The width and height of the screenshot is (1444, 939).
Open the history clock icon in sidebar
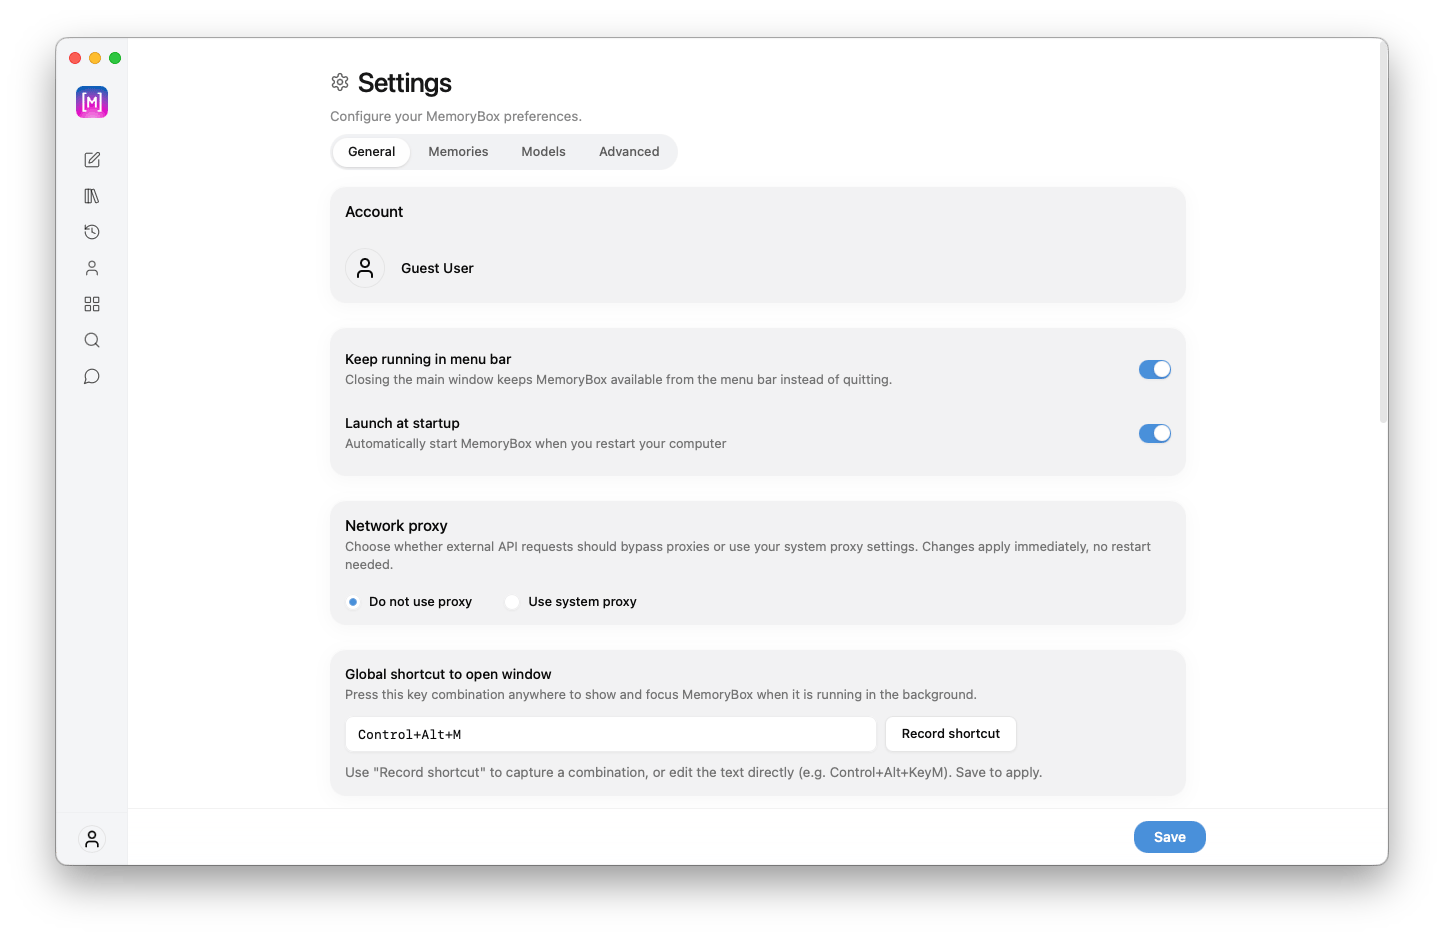(92, 232)
